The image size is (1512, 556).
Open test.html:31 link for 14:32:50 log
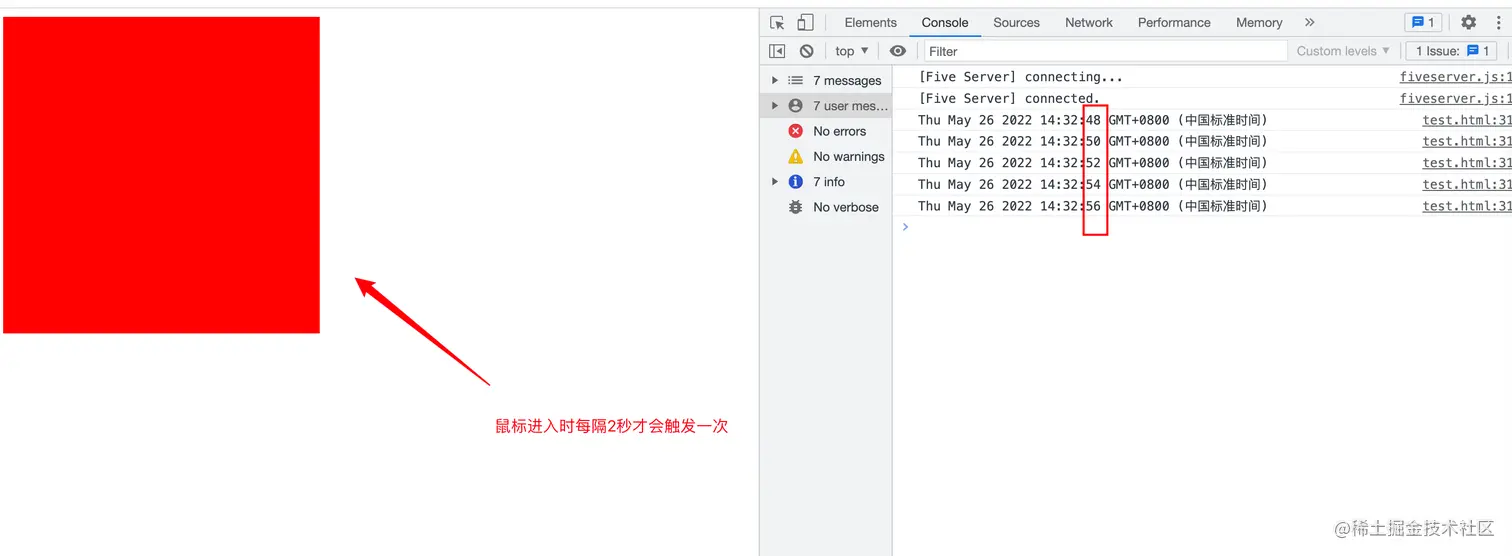pyautogui.click(x=1467, y=141)
